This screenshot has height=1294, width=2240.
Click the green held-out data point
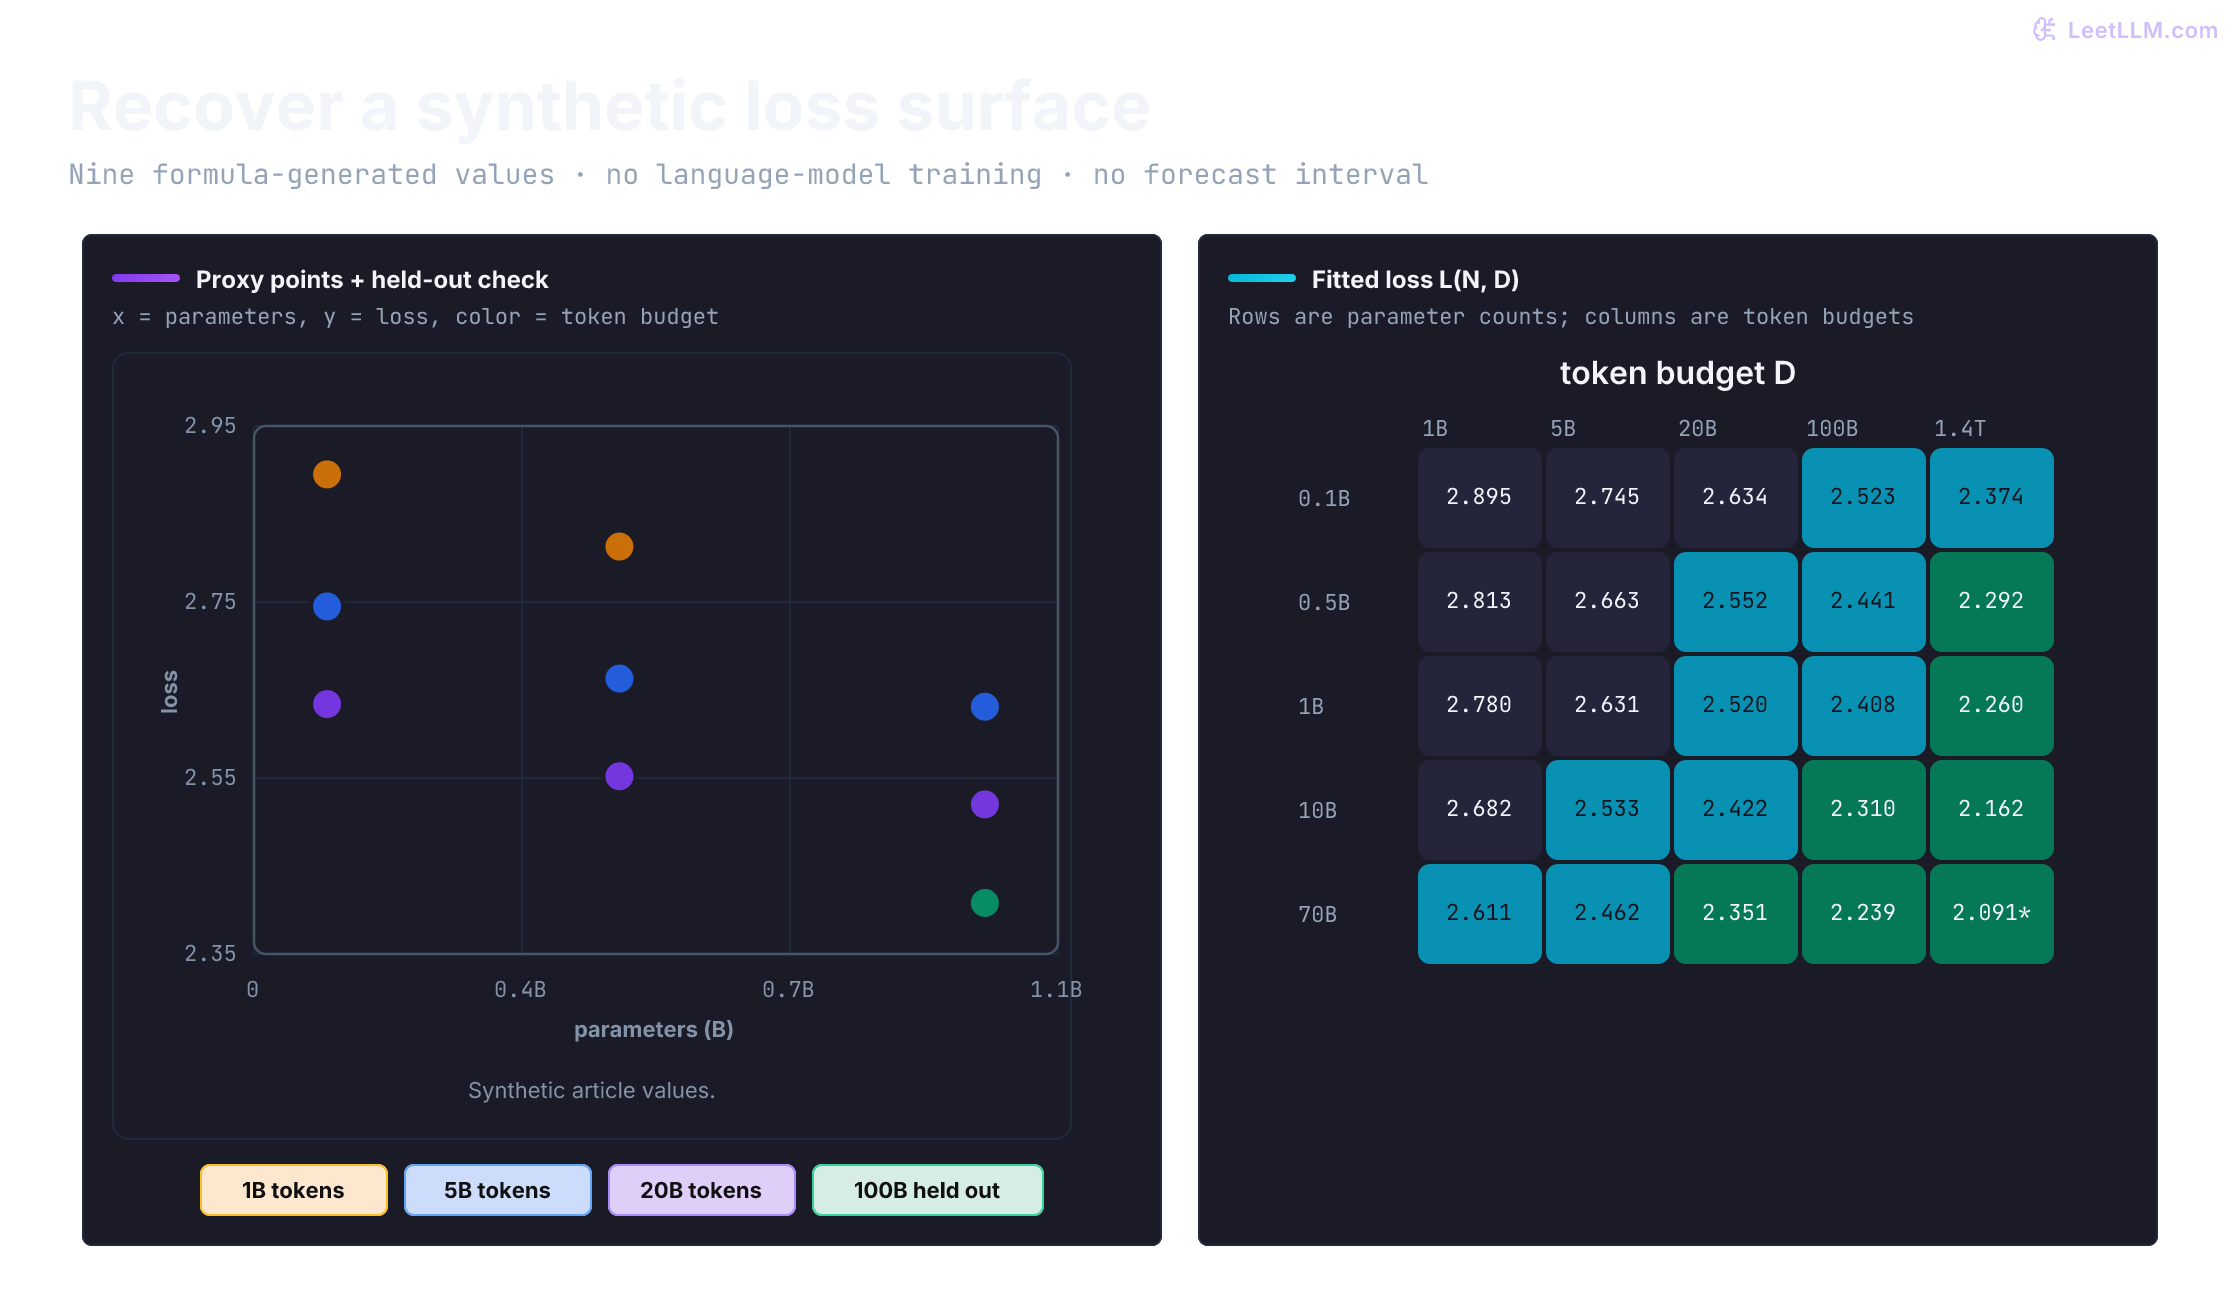[985, 903]
